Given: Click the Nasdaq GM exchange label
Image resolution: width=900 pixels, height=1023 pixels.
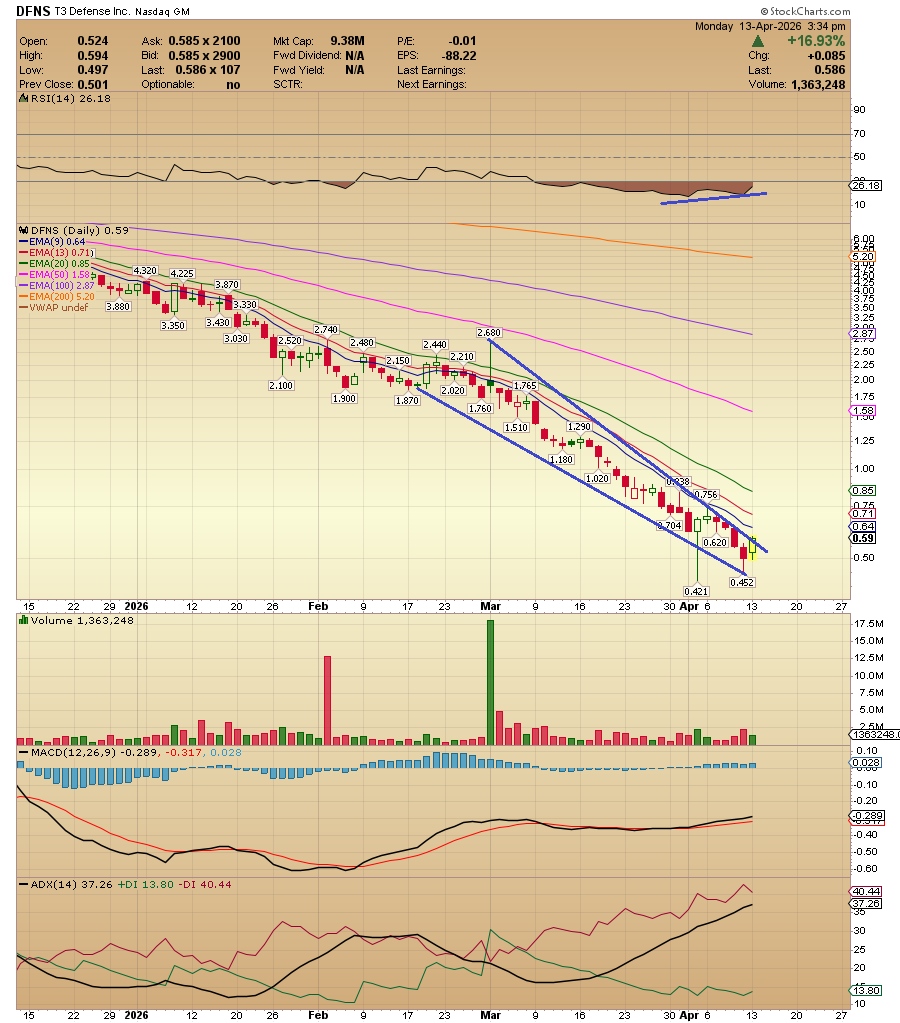Looking at the screenshot, I should [x=163, y=12].
